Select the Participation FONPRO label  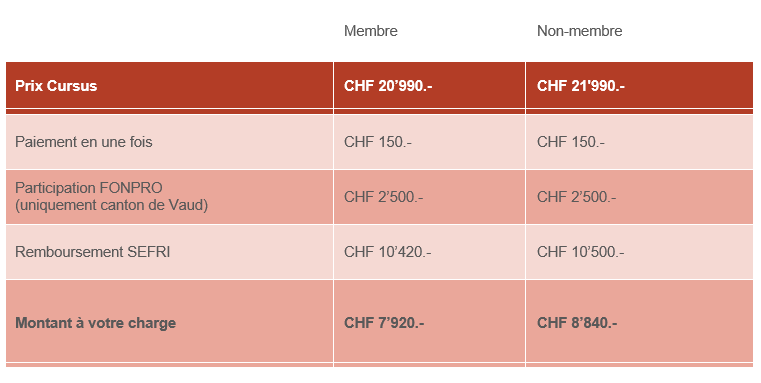[x=88, y=188]
